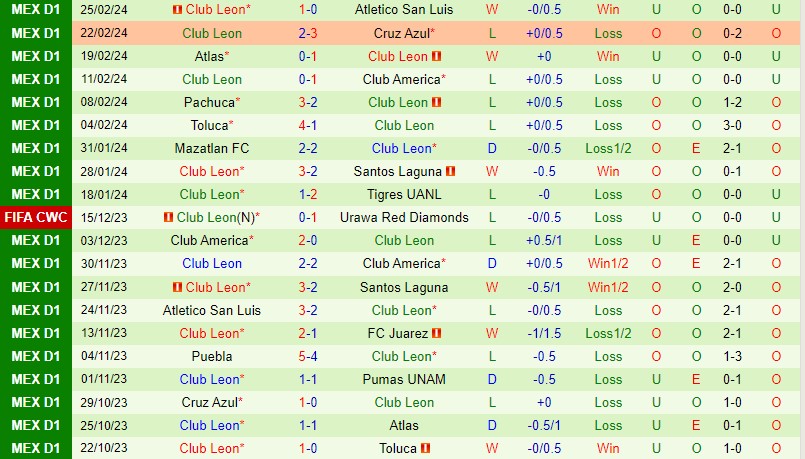Click the 4-1 Toluca match score

308,126
